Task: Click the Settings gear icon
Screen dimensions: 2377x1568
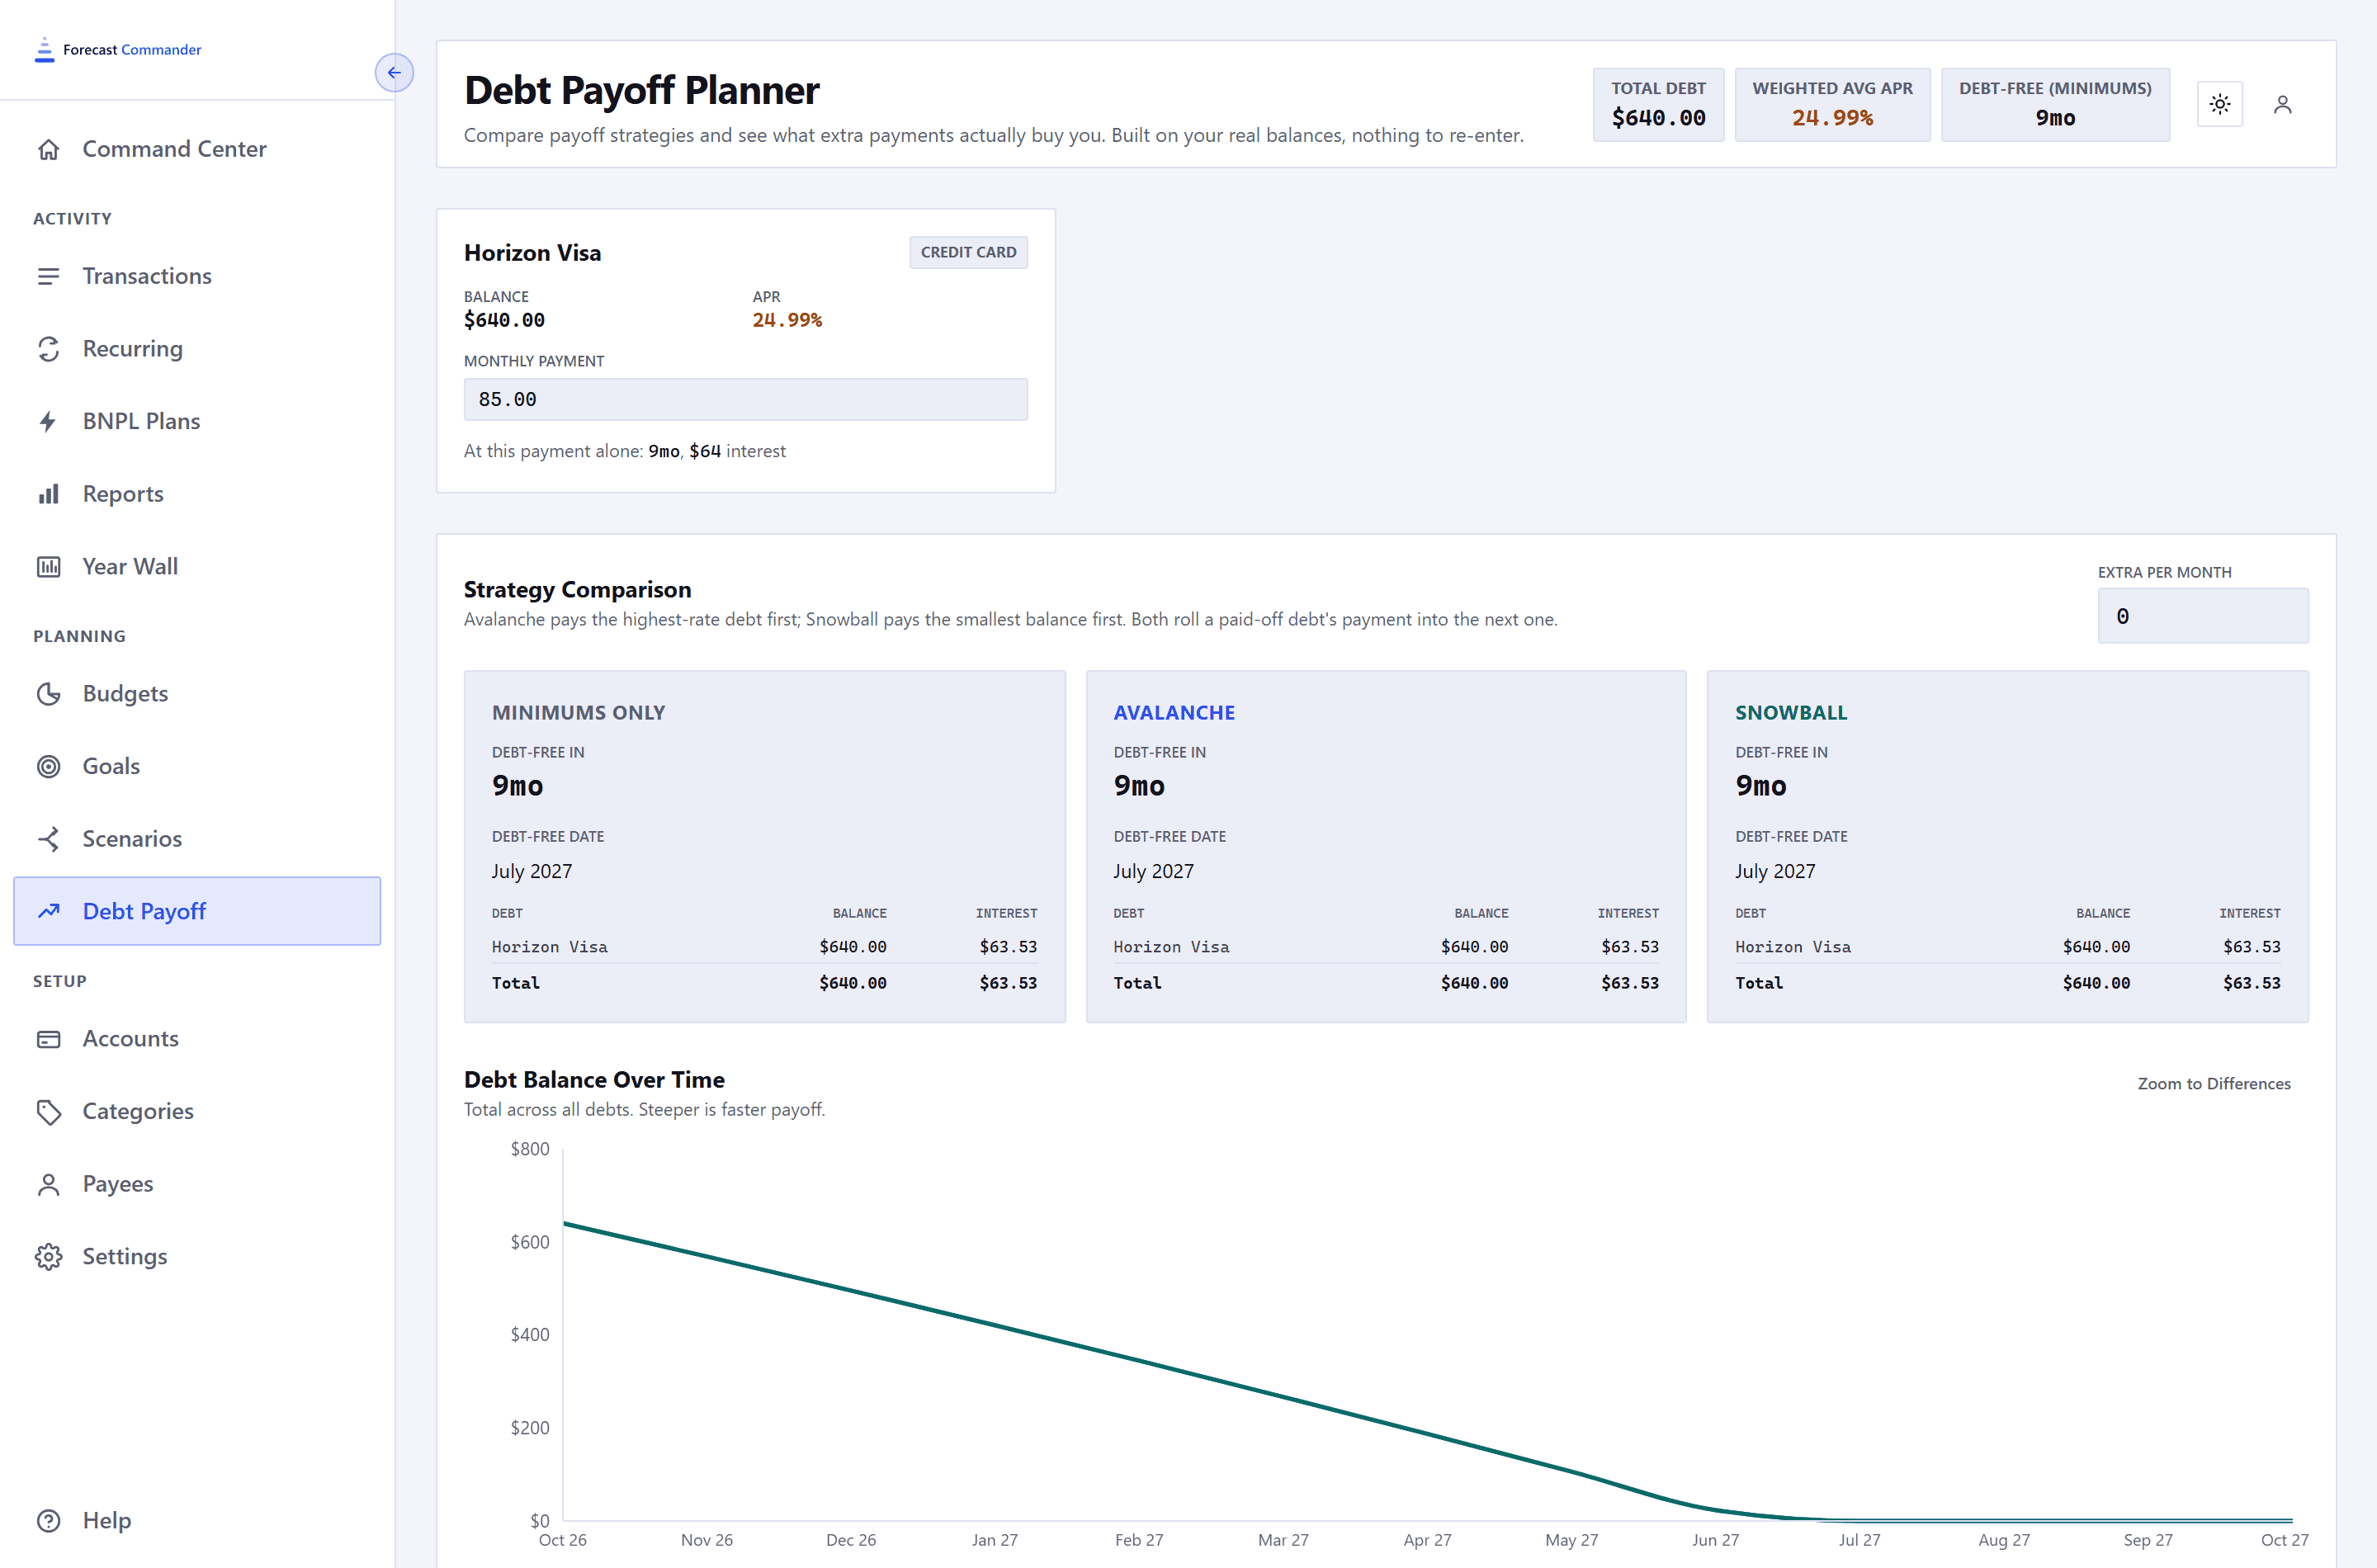Action: [x=48, y=1257]
